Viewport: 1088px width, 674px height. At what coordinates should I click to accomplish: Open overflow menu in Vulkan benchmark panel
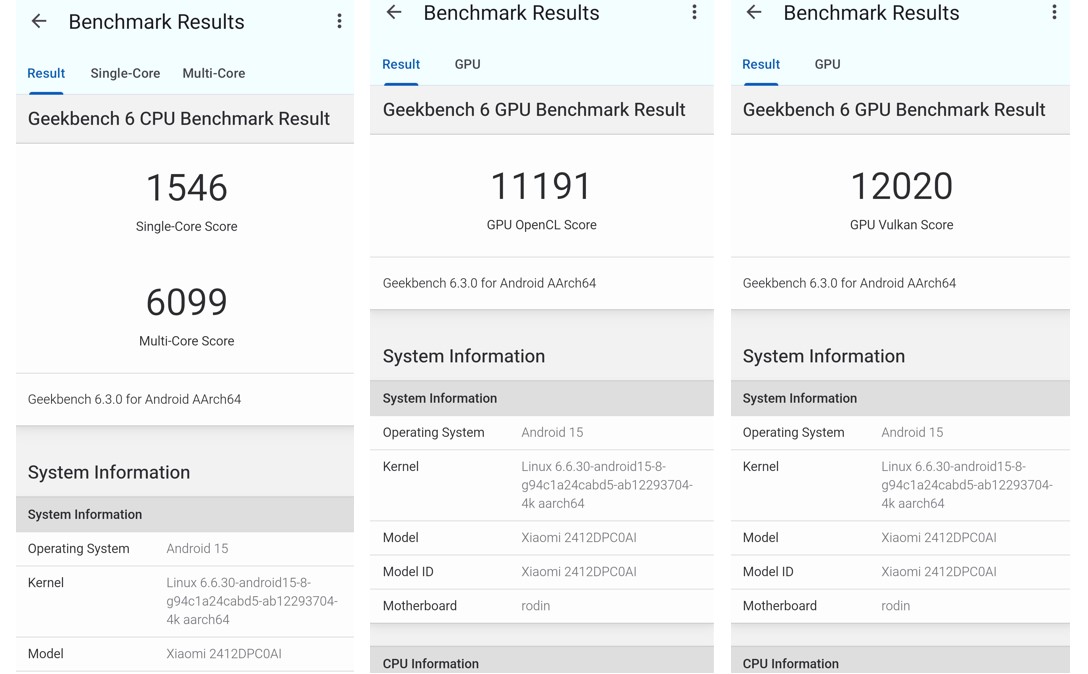point(1054,12)
